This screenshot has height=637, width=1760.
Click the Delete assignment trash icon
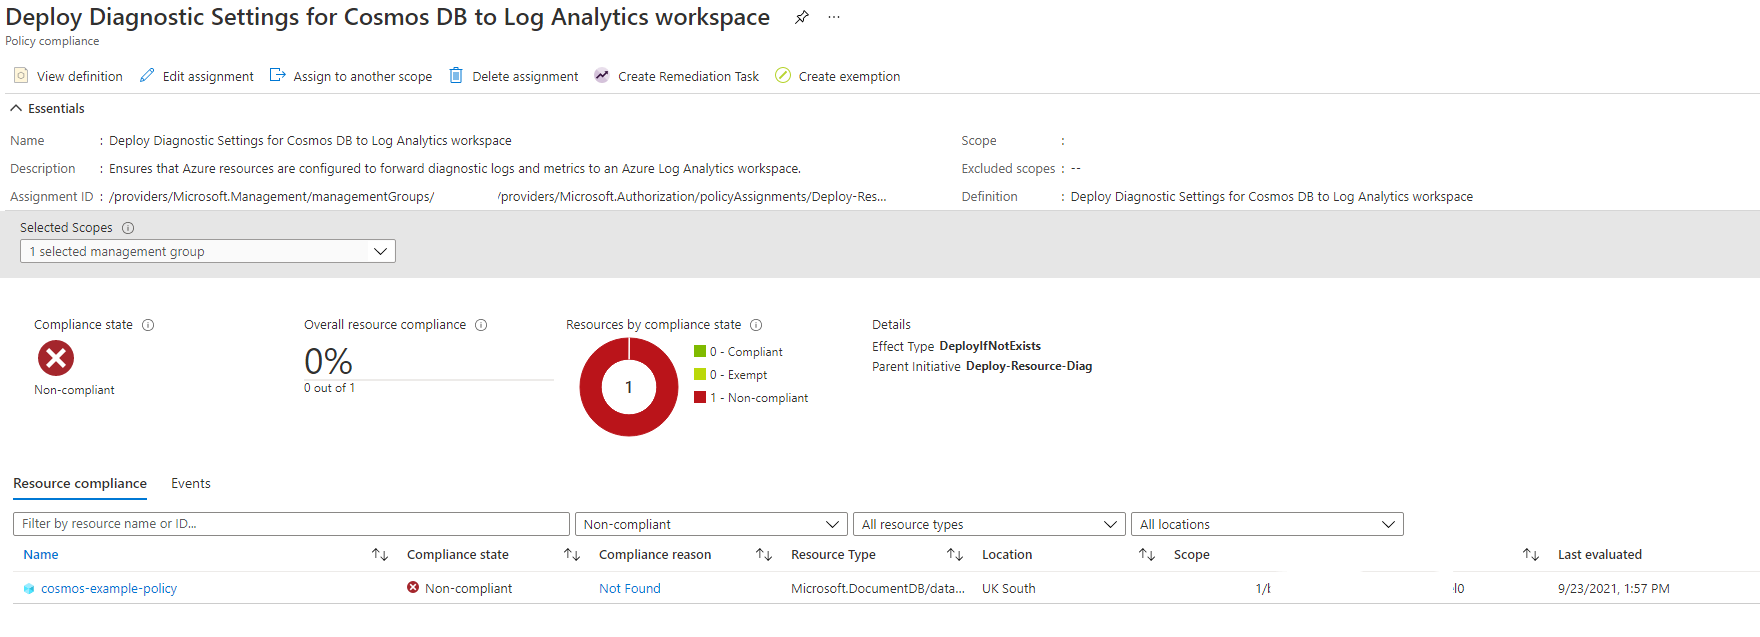[456, 76]
